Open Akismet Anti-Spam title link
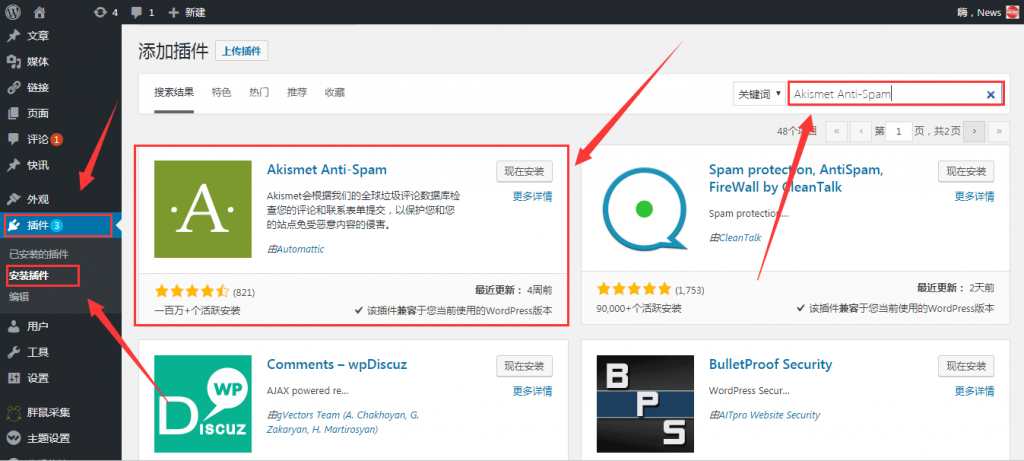 coord(327,170)
